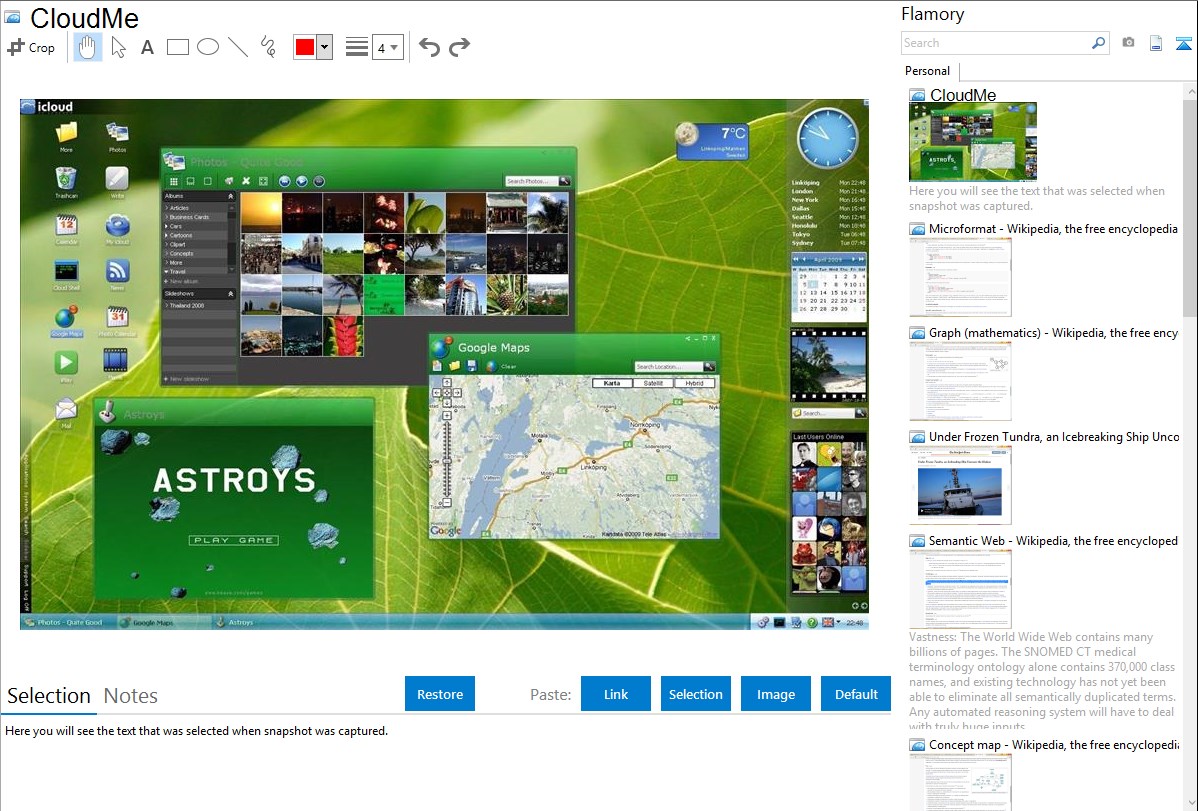
Task: Switch to the Notes tab
Action: (x=131, y=696)
